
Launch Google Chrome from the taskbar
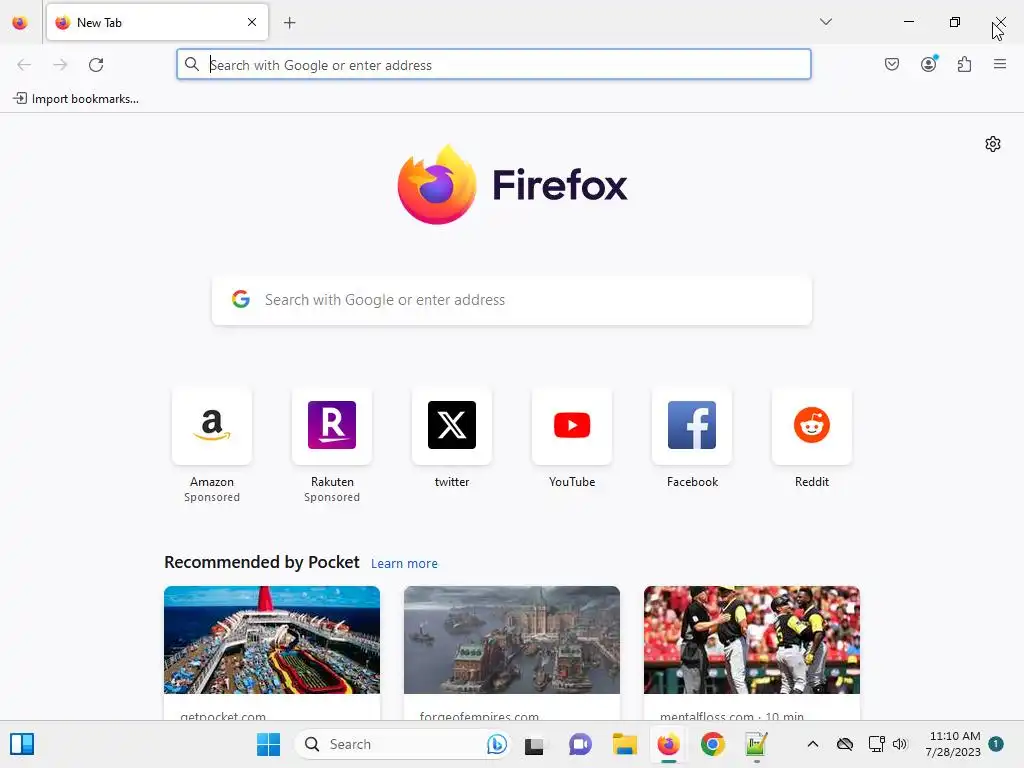712,744
